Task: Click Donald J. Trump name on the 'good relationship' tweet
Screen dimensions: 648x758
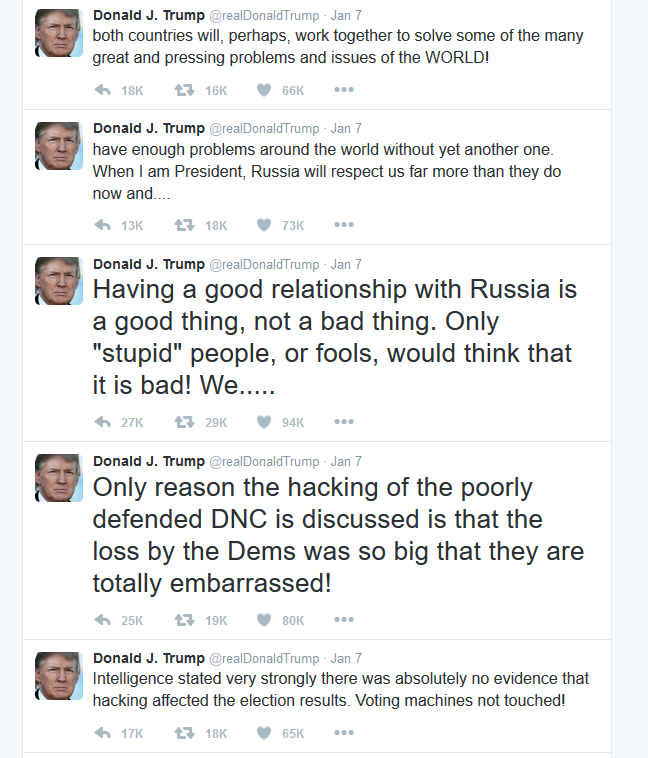Action: click(x=147, y=265)
